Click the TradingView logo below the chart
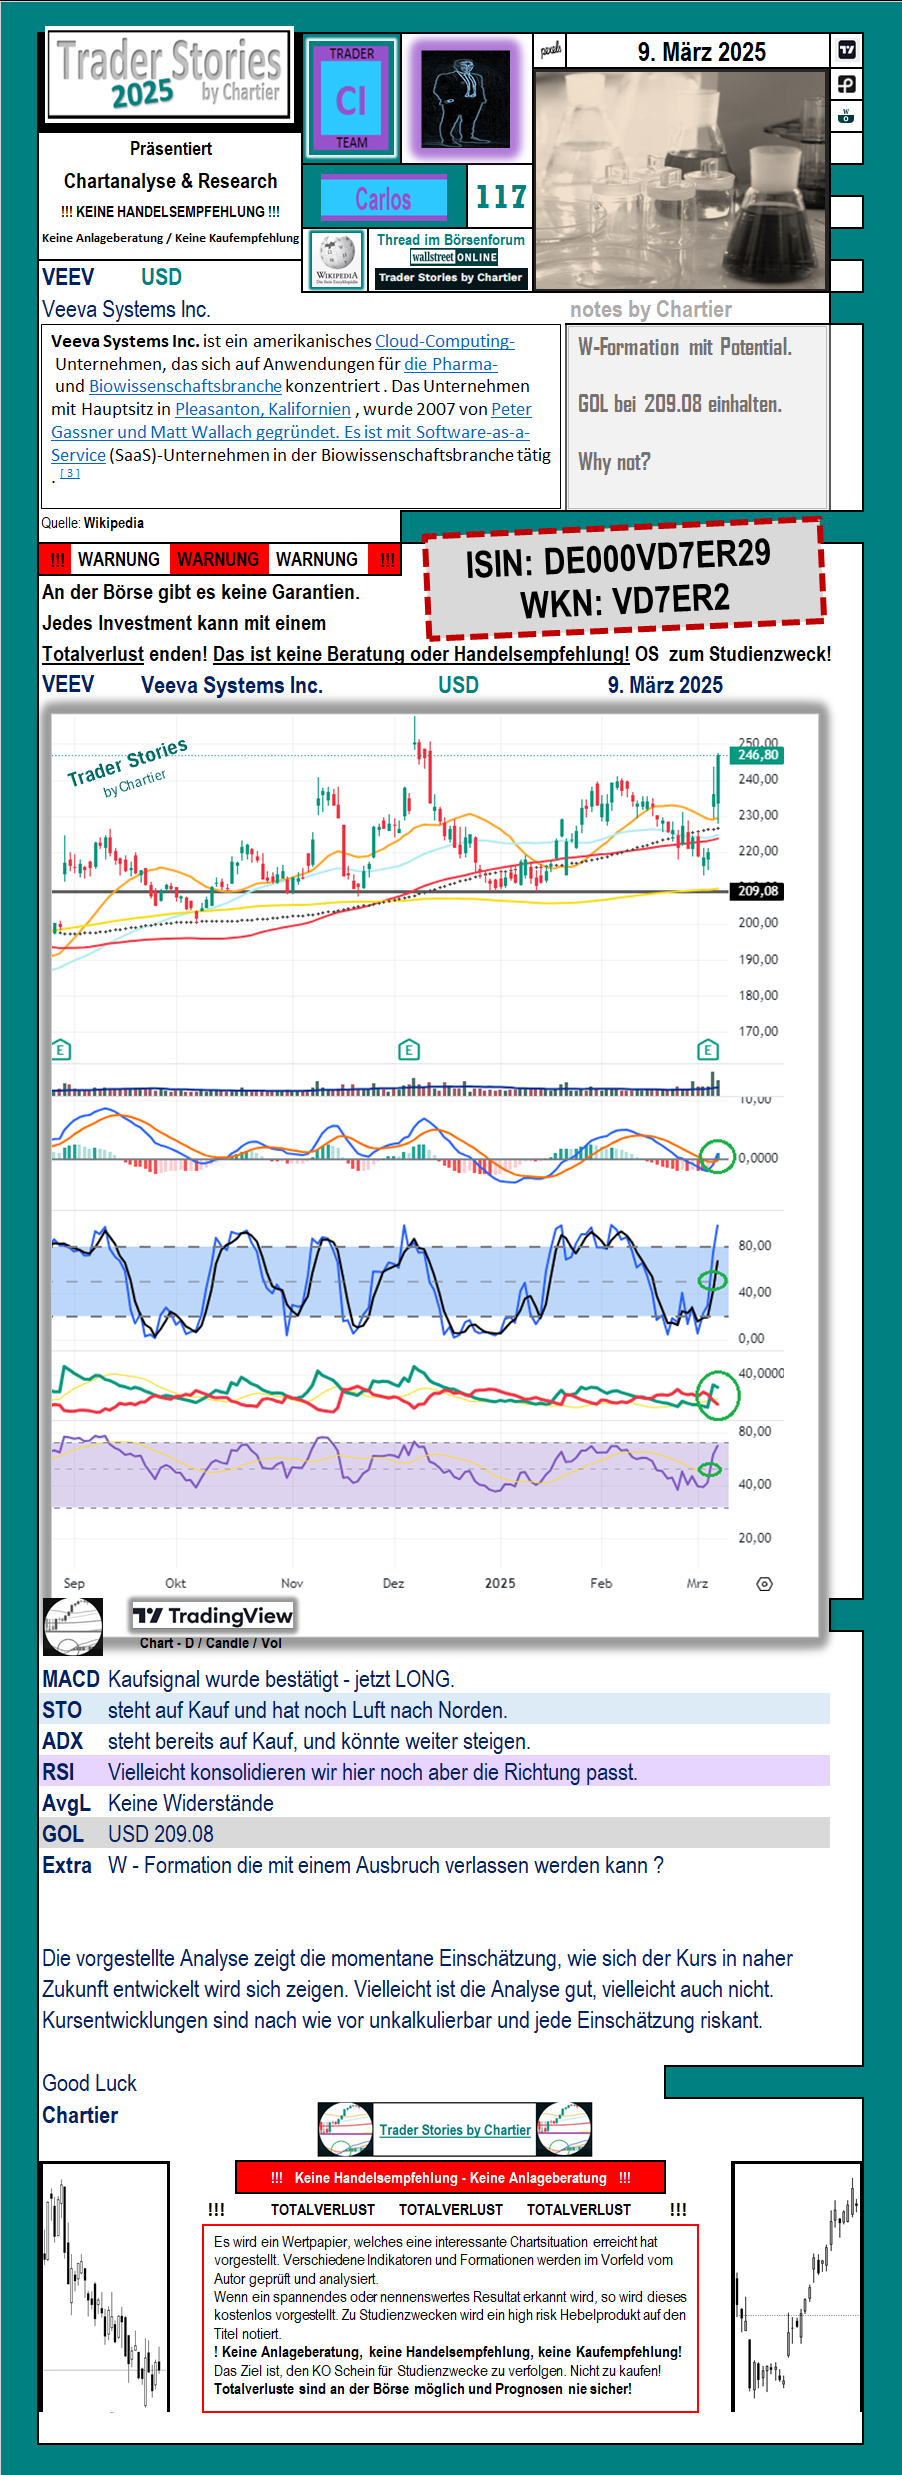 click(213, 1615)
